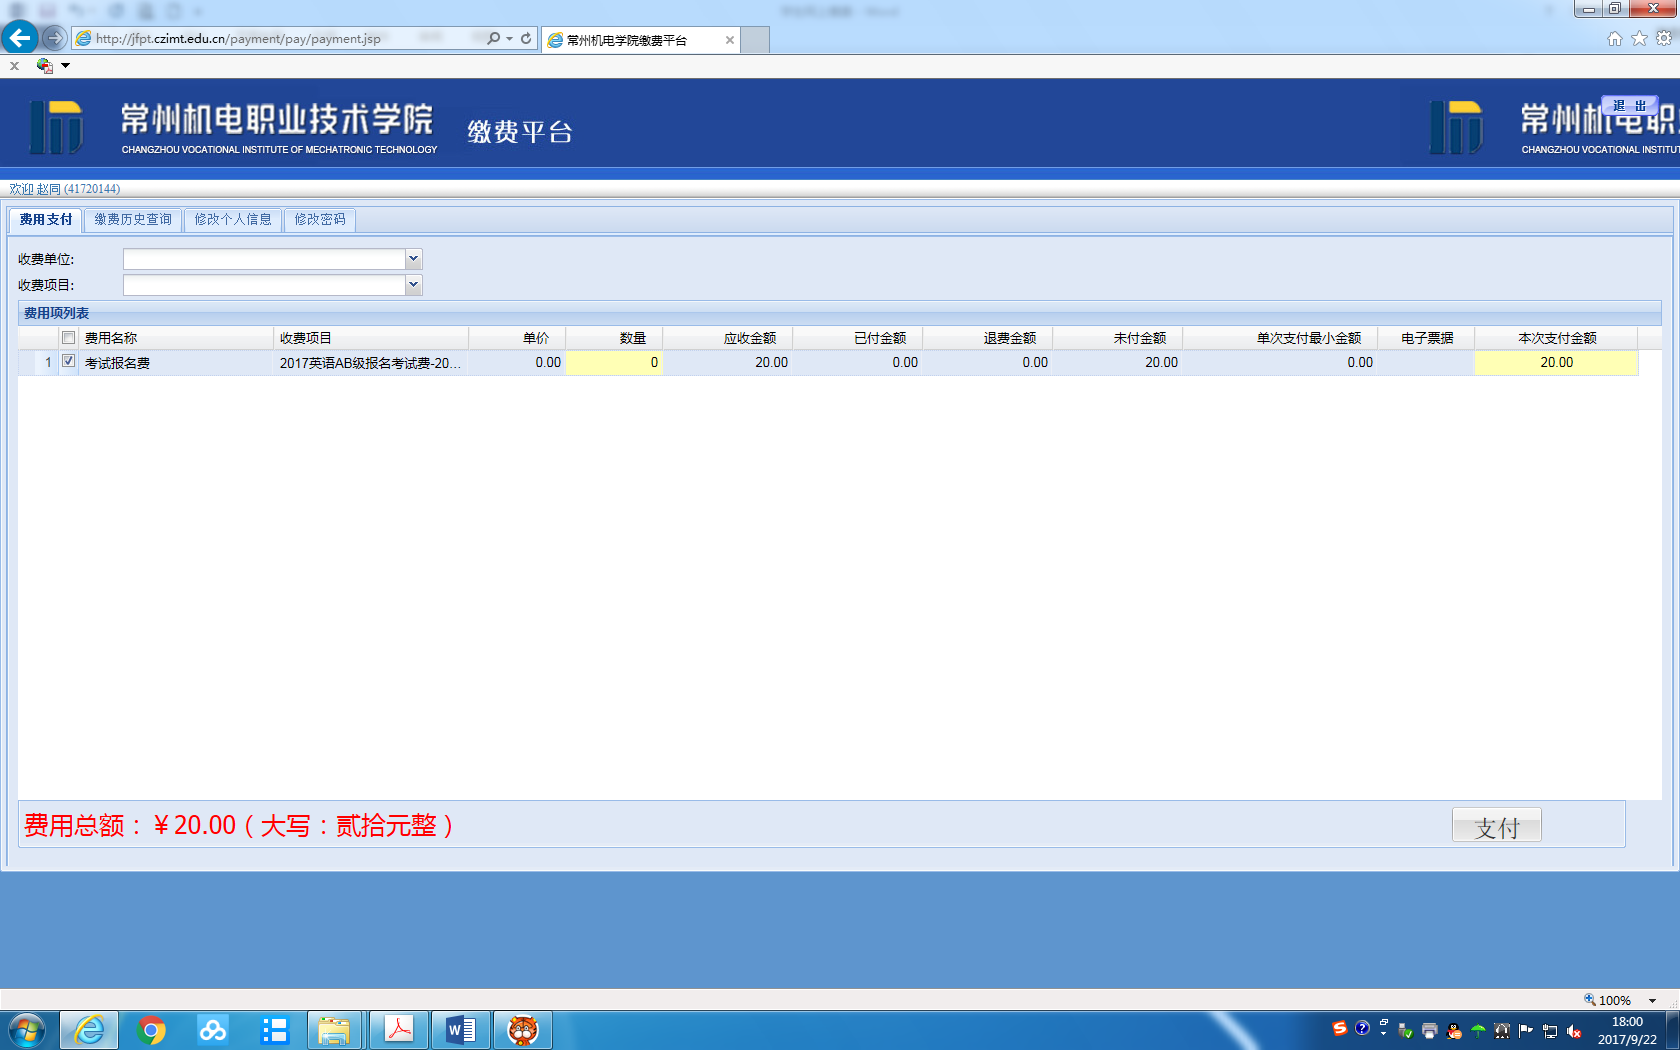Click the refresh icon in address bar
The width and height of the screenshot is (1680, 1050).
coord(526,38)
